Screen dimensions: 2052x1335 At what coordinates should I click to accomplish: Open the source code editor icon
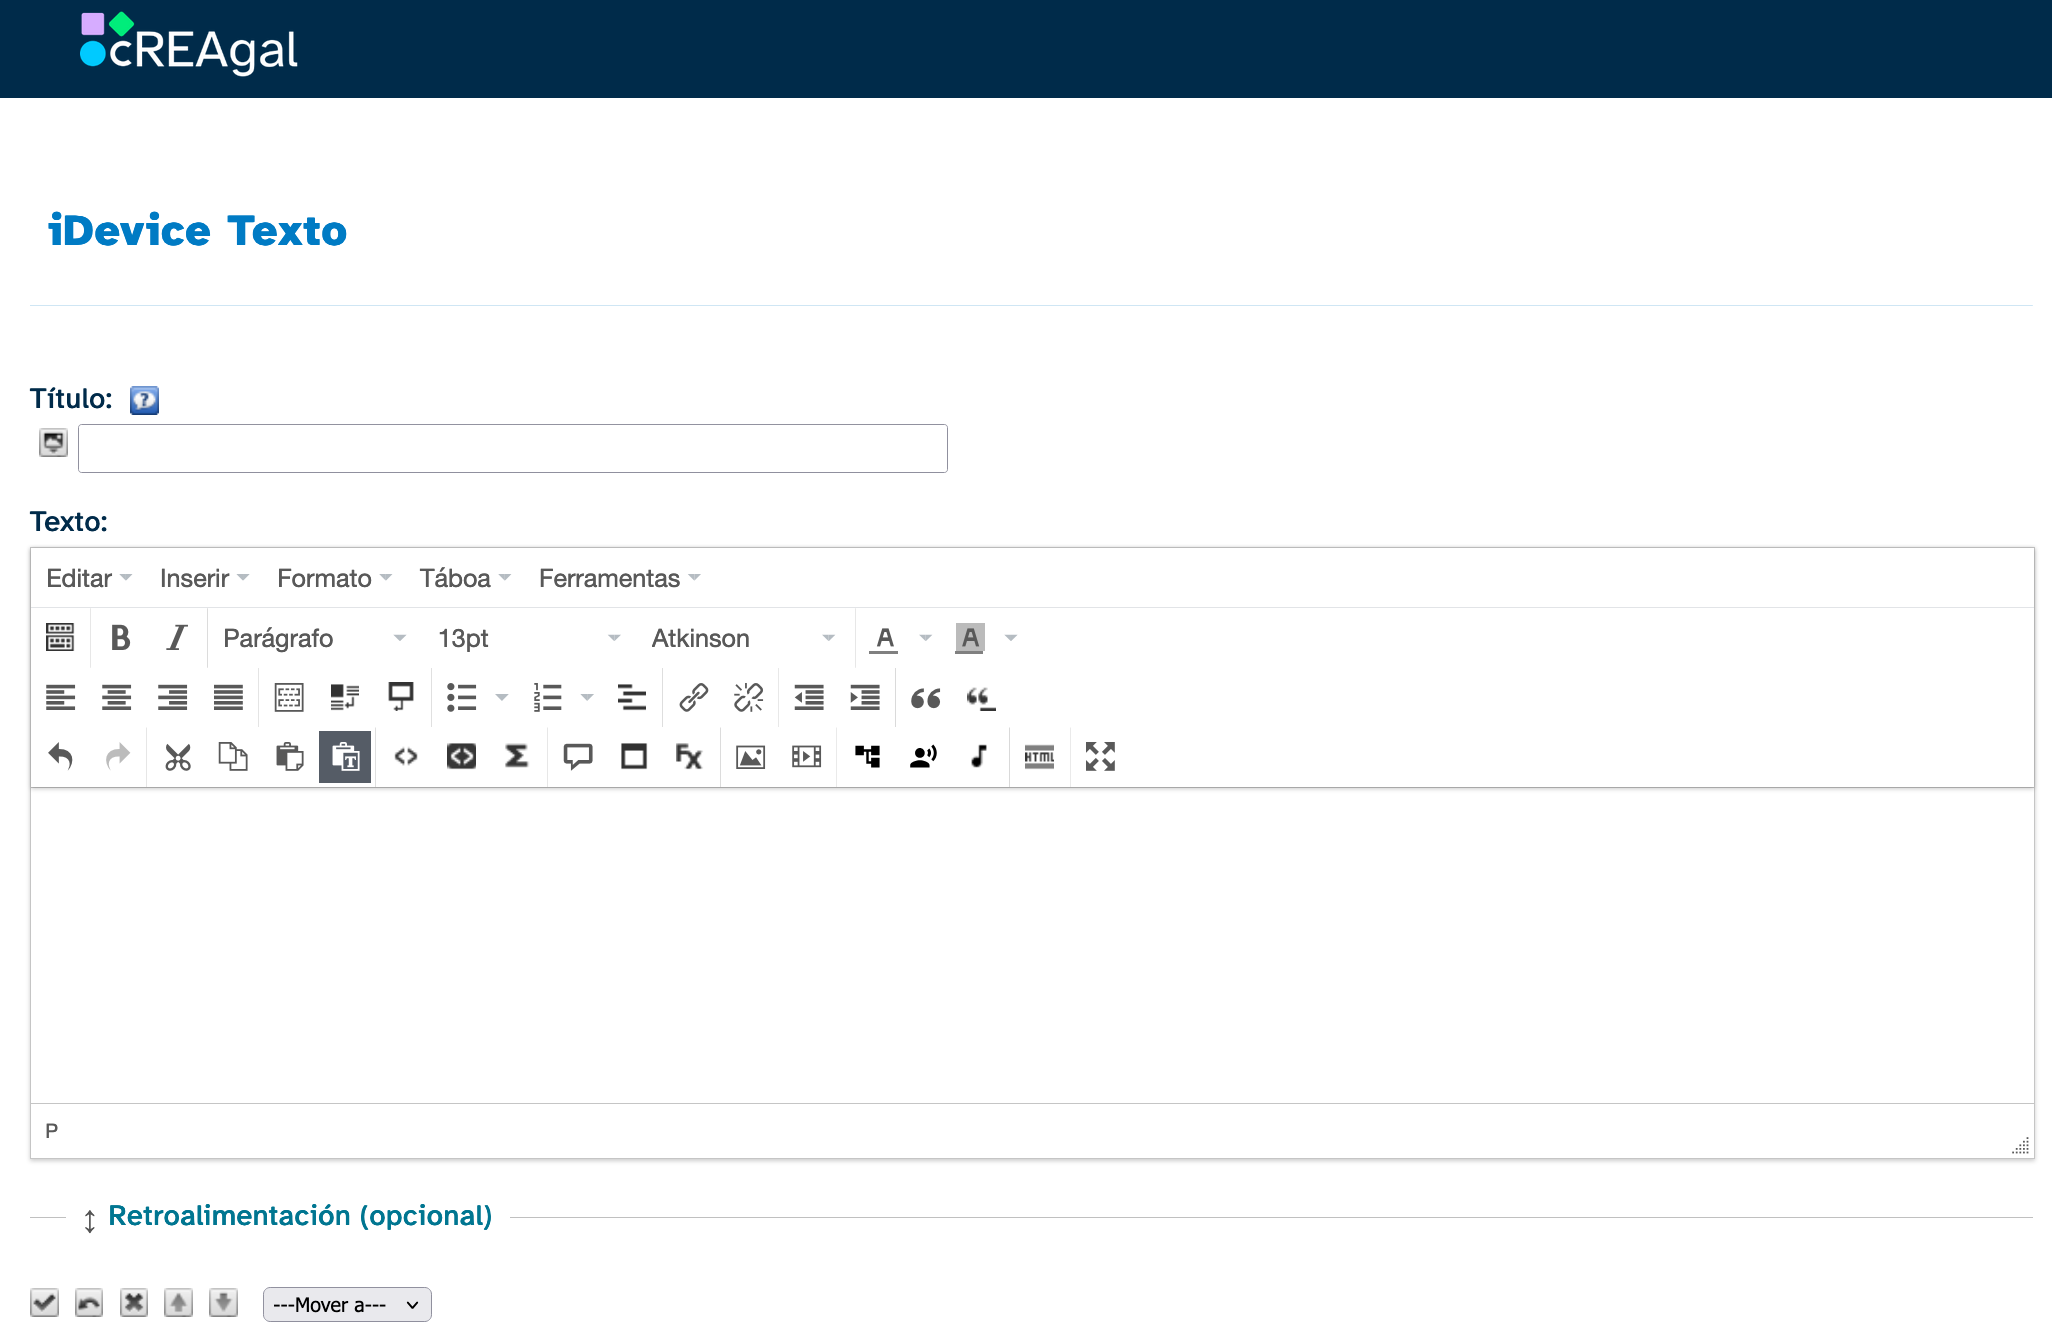(x=405, y=757)
